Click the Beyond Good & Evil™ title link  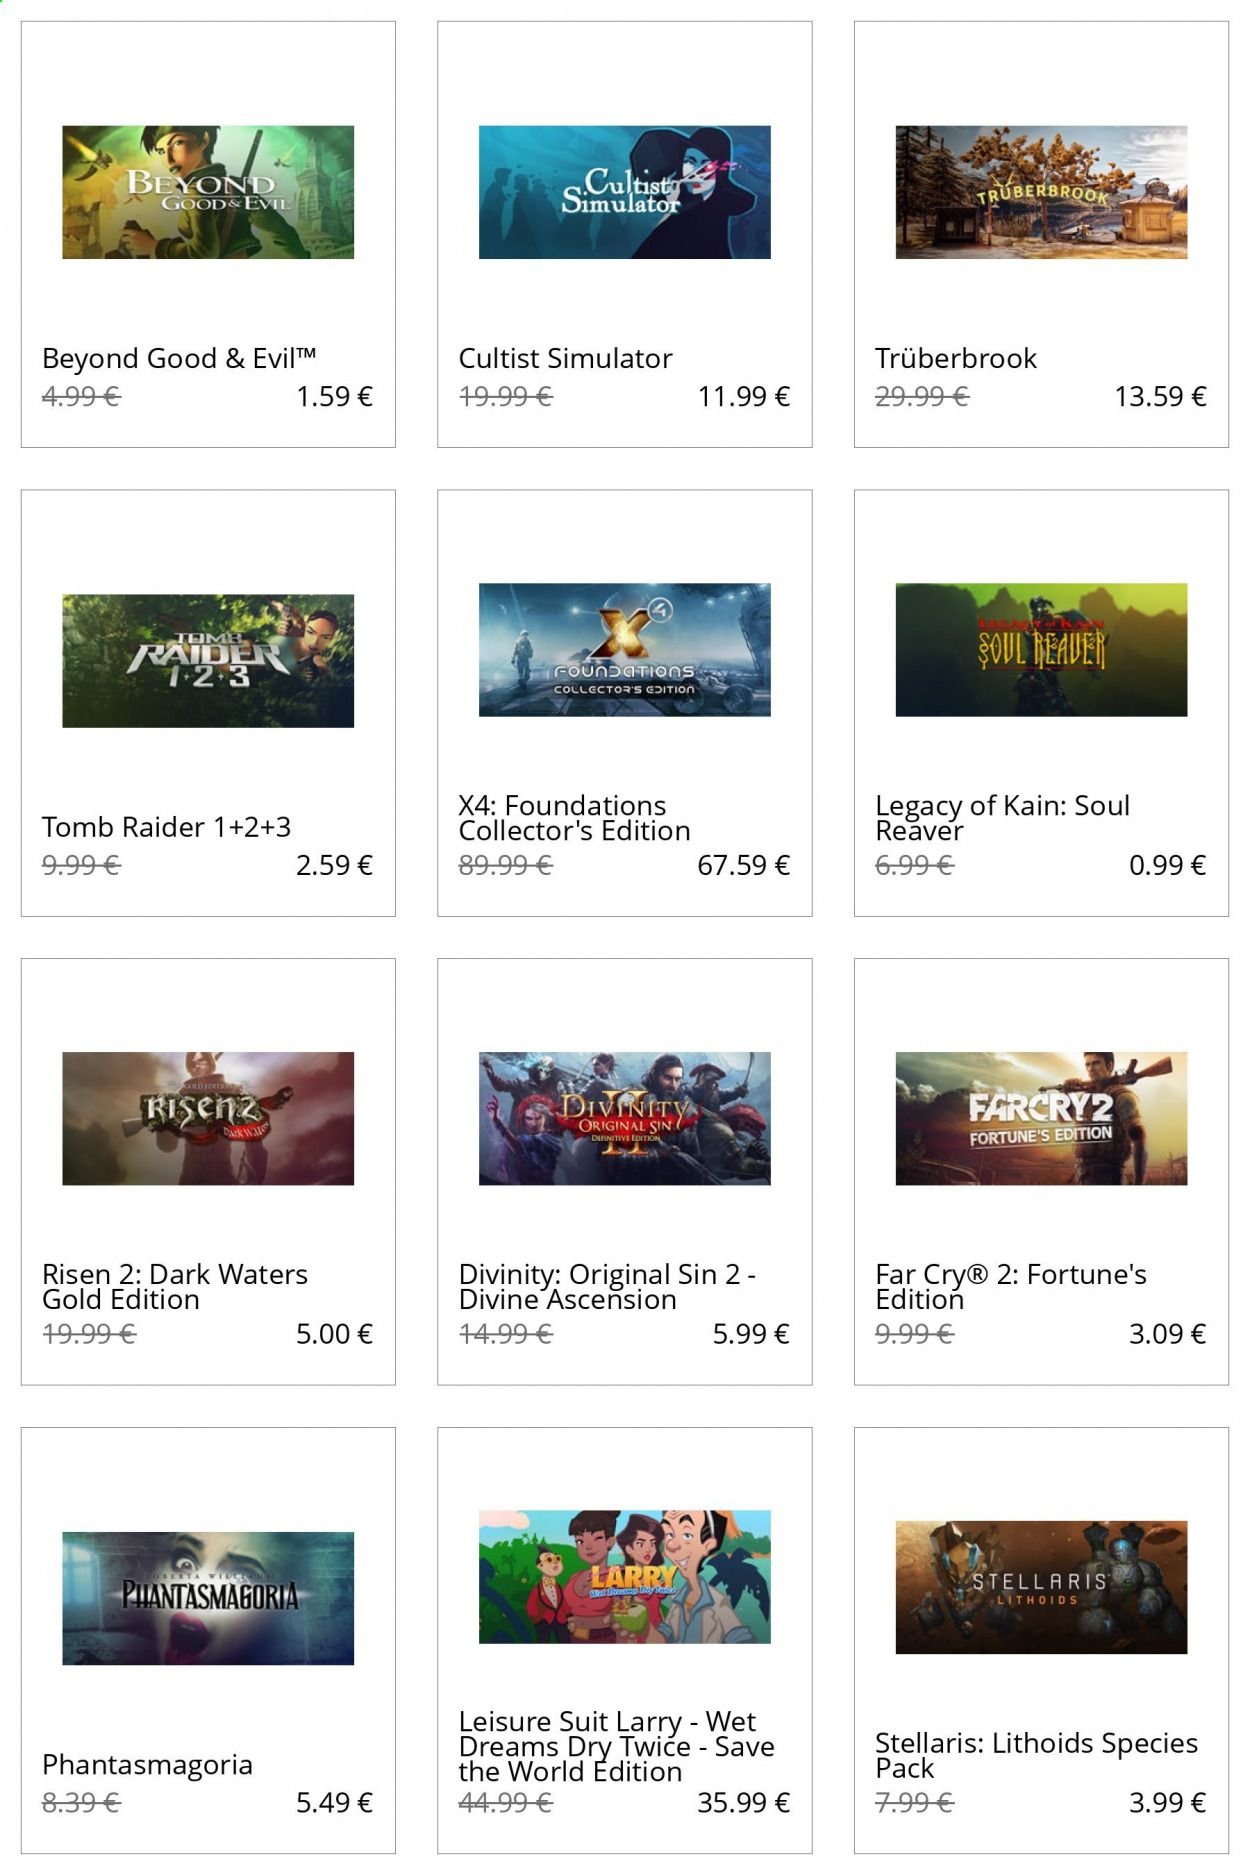179,358
